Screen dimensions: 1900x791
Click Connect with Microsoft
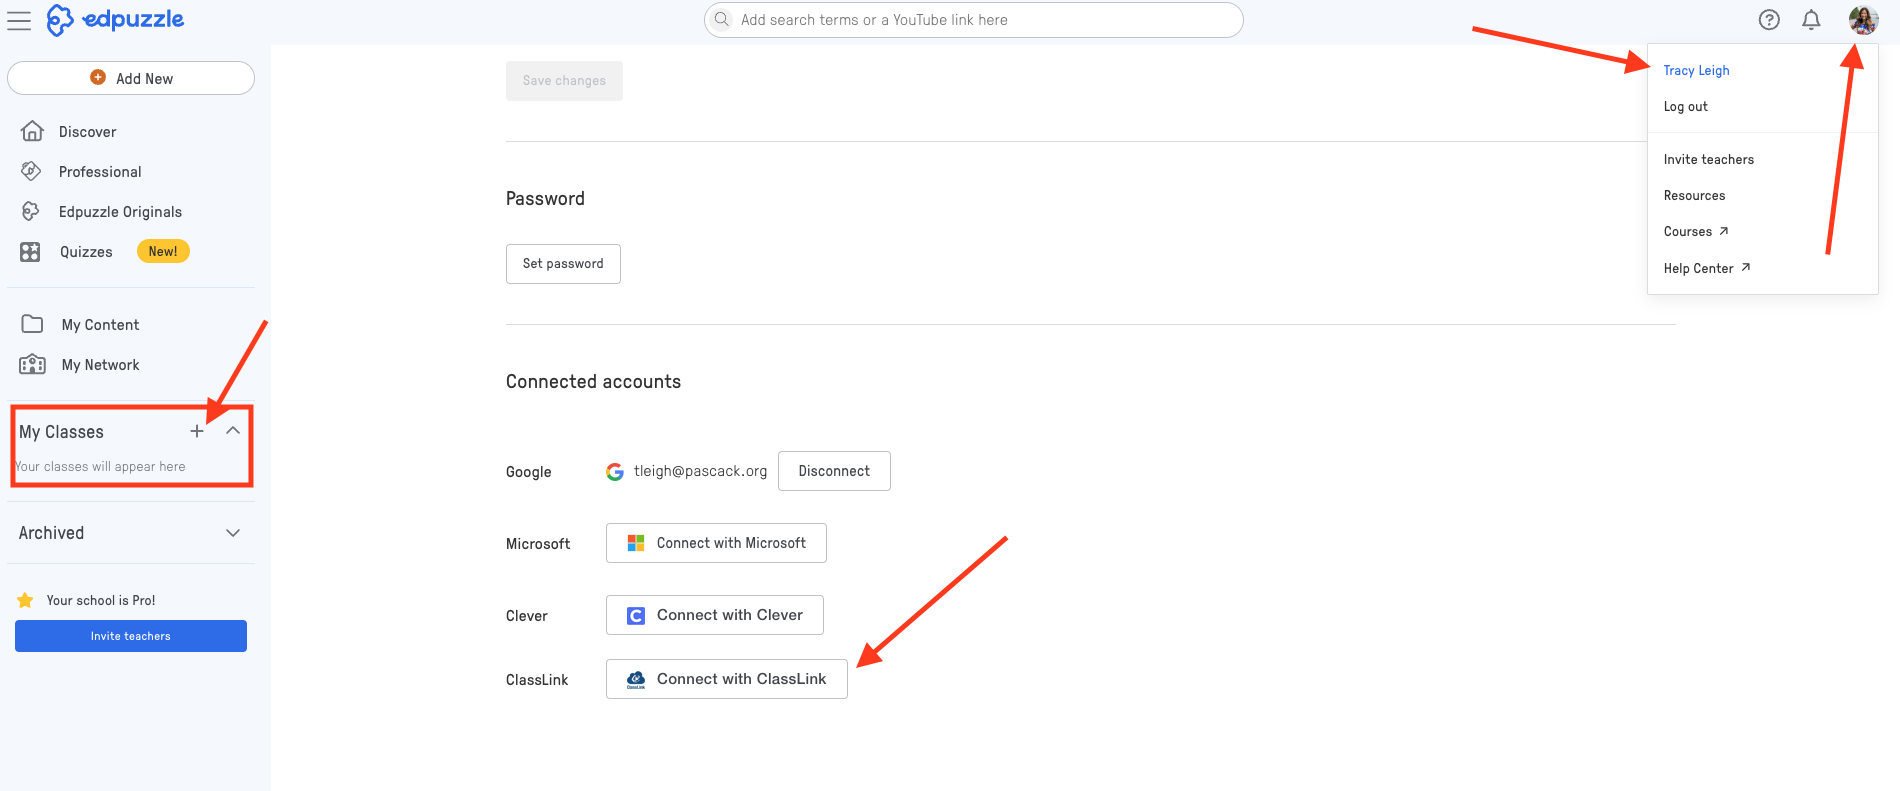[716, 543]
